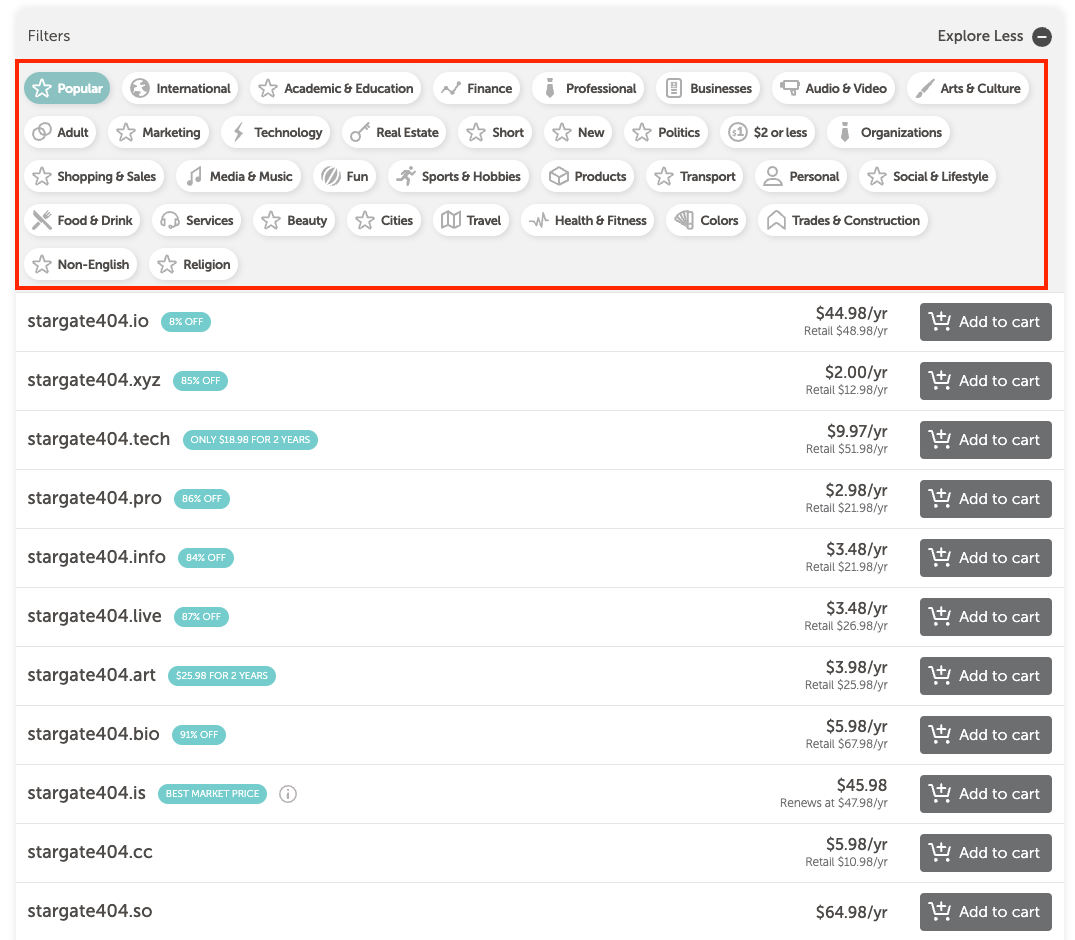Open the stargate404.tech domain name
Screen dimensions: 1075x940
coord(99,440)
